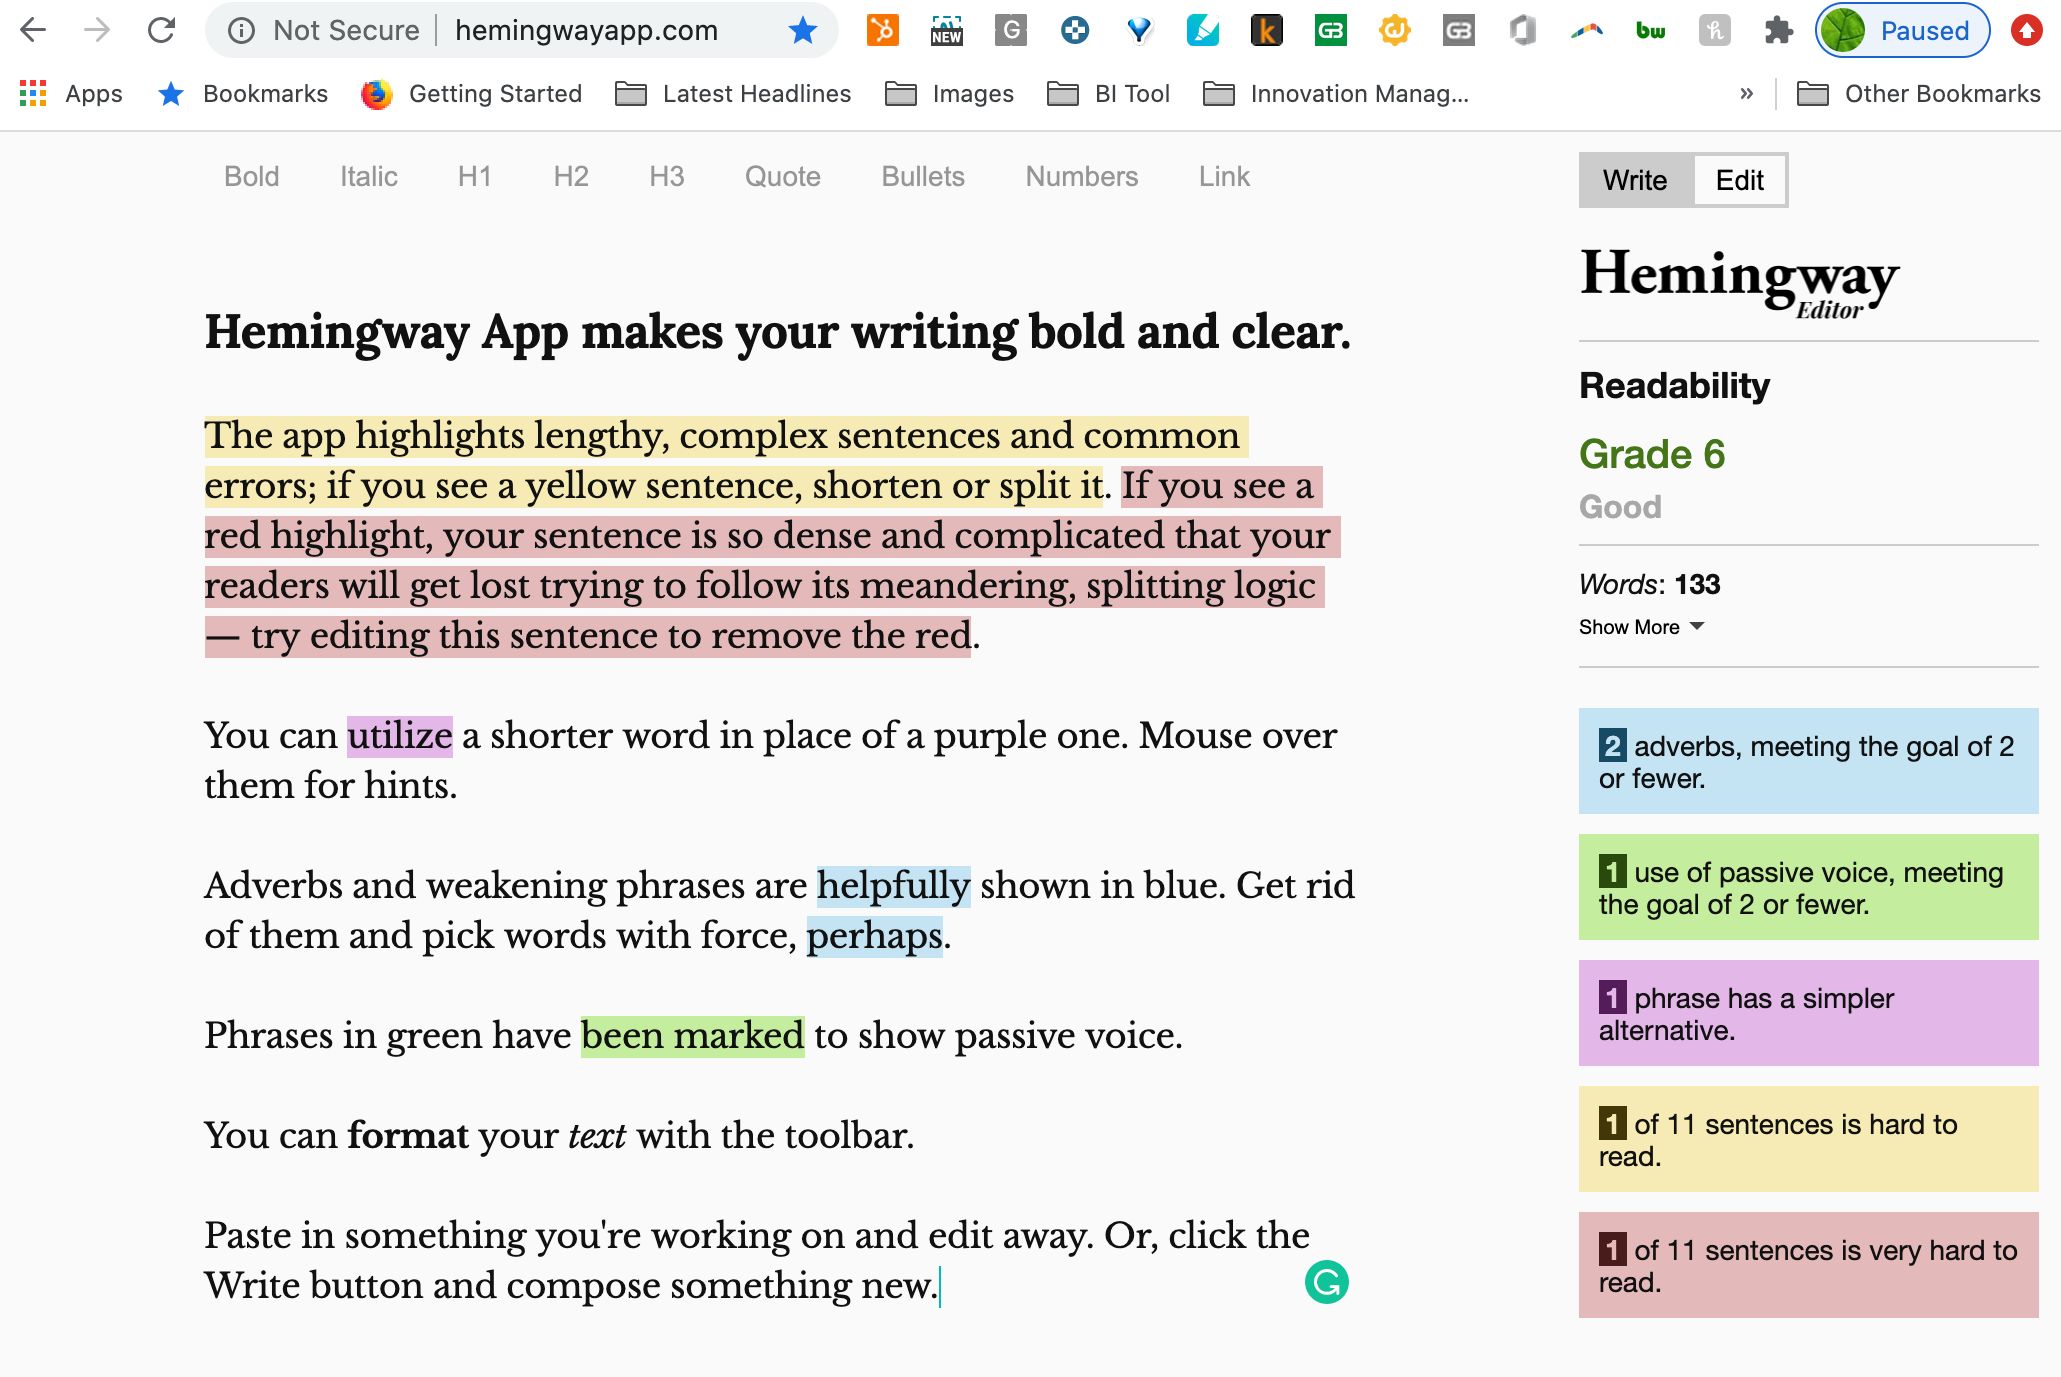Click the colorful arc extension icon
The width and height of the screenshot is (2061, 1377).
1587,31
